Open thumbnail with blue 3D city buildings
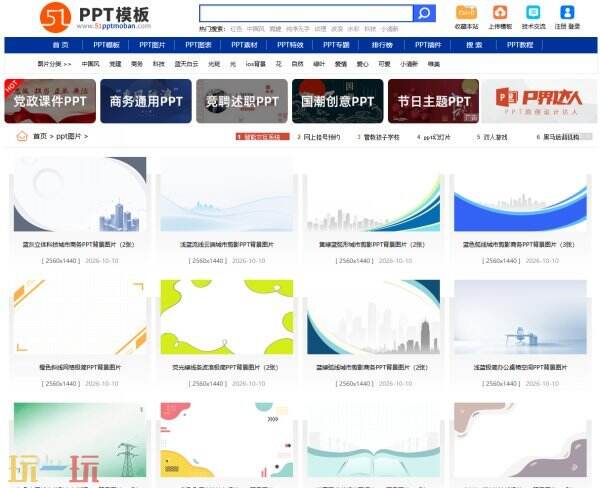Viewport: 600px width, 488px height. [x=80, y=194]
